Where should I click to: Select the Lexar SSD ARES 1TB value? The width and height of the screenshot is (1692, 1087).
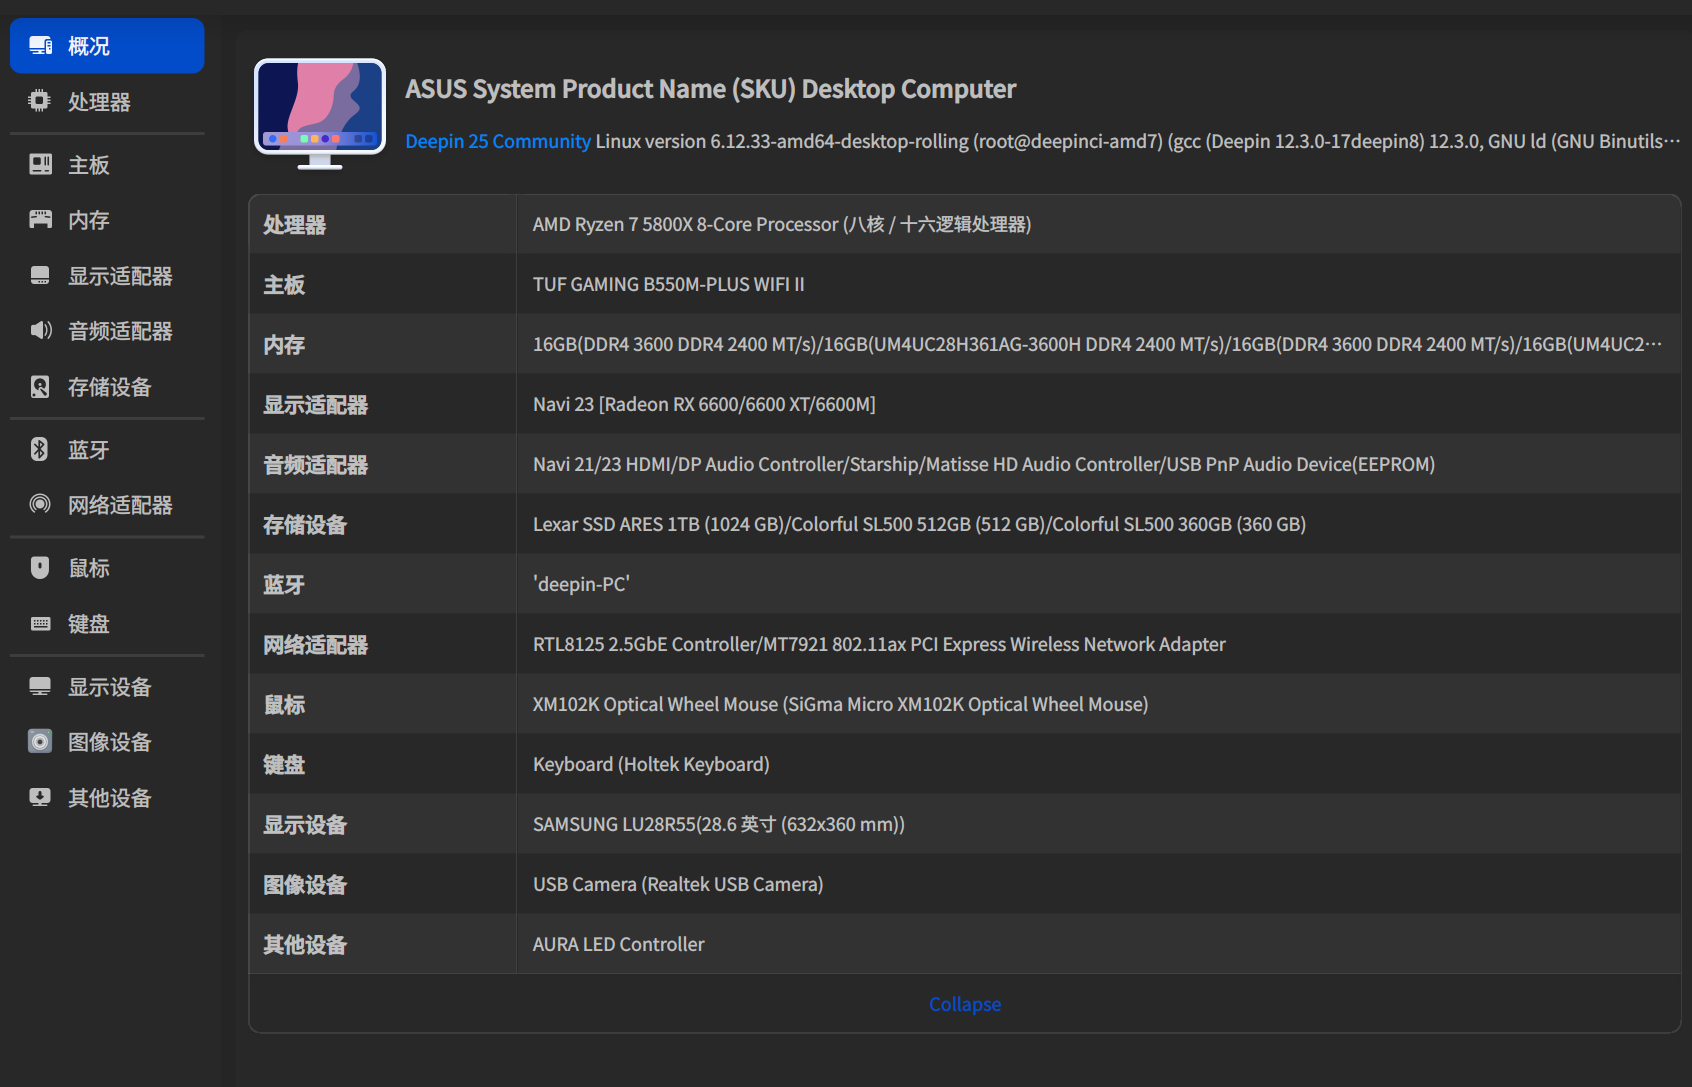pyautogui.click(x=919, y=524)
